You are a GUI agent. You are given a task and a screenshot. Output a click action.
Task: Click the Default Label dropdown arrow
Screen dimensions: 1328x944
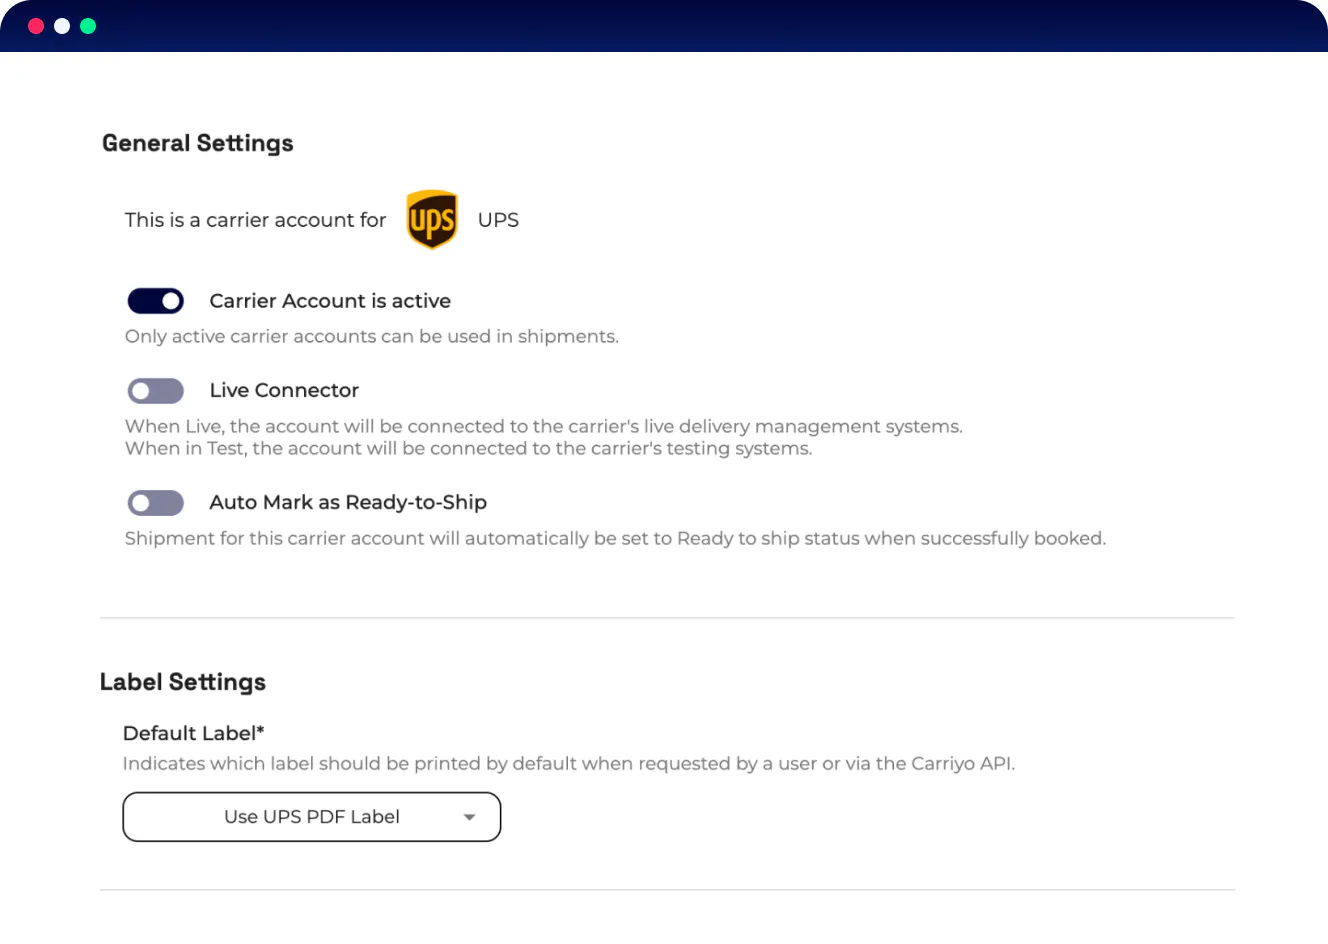coord(469,817)
